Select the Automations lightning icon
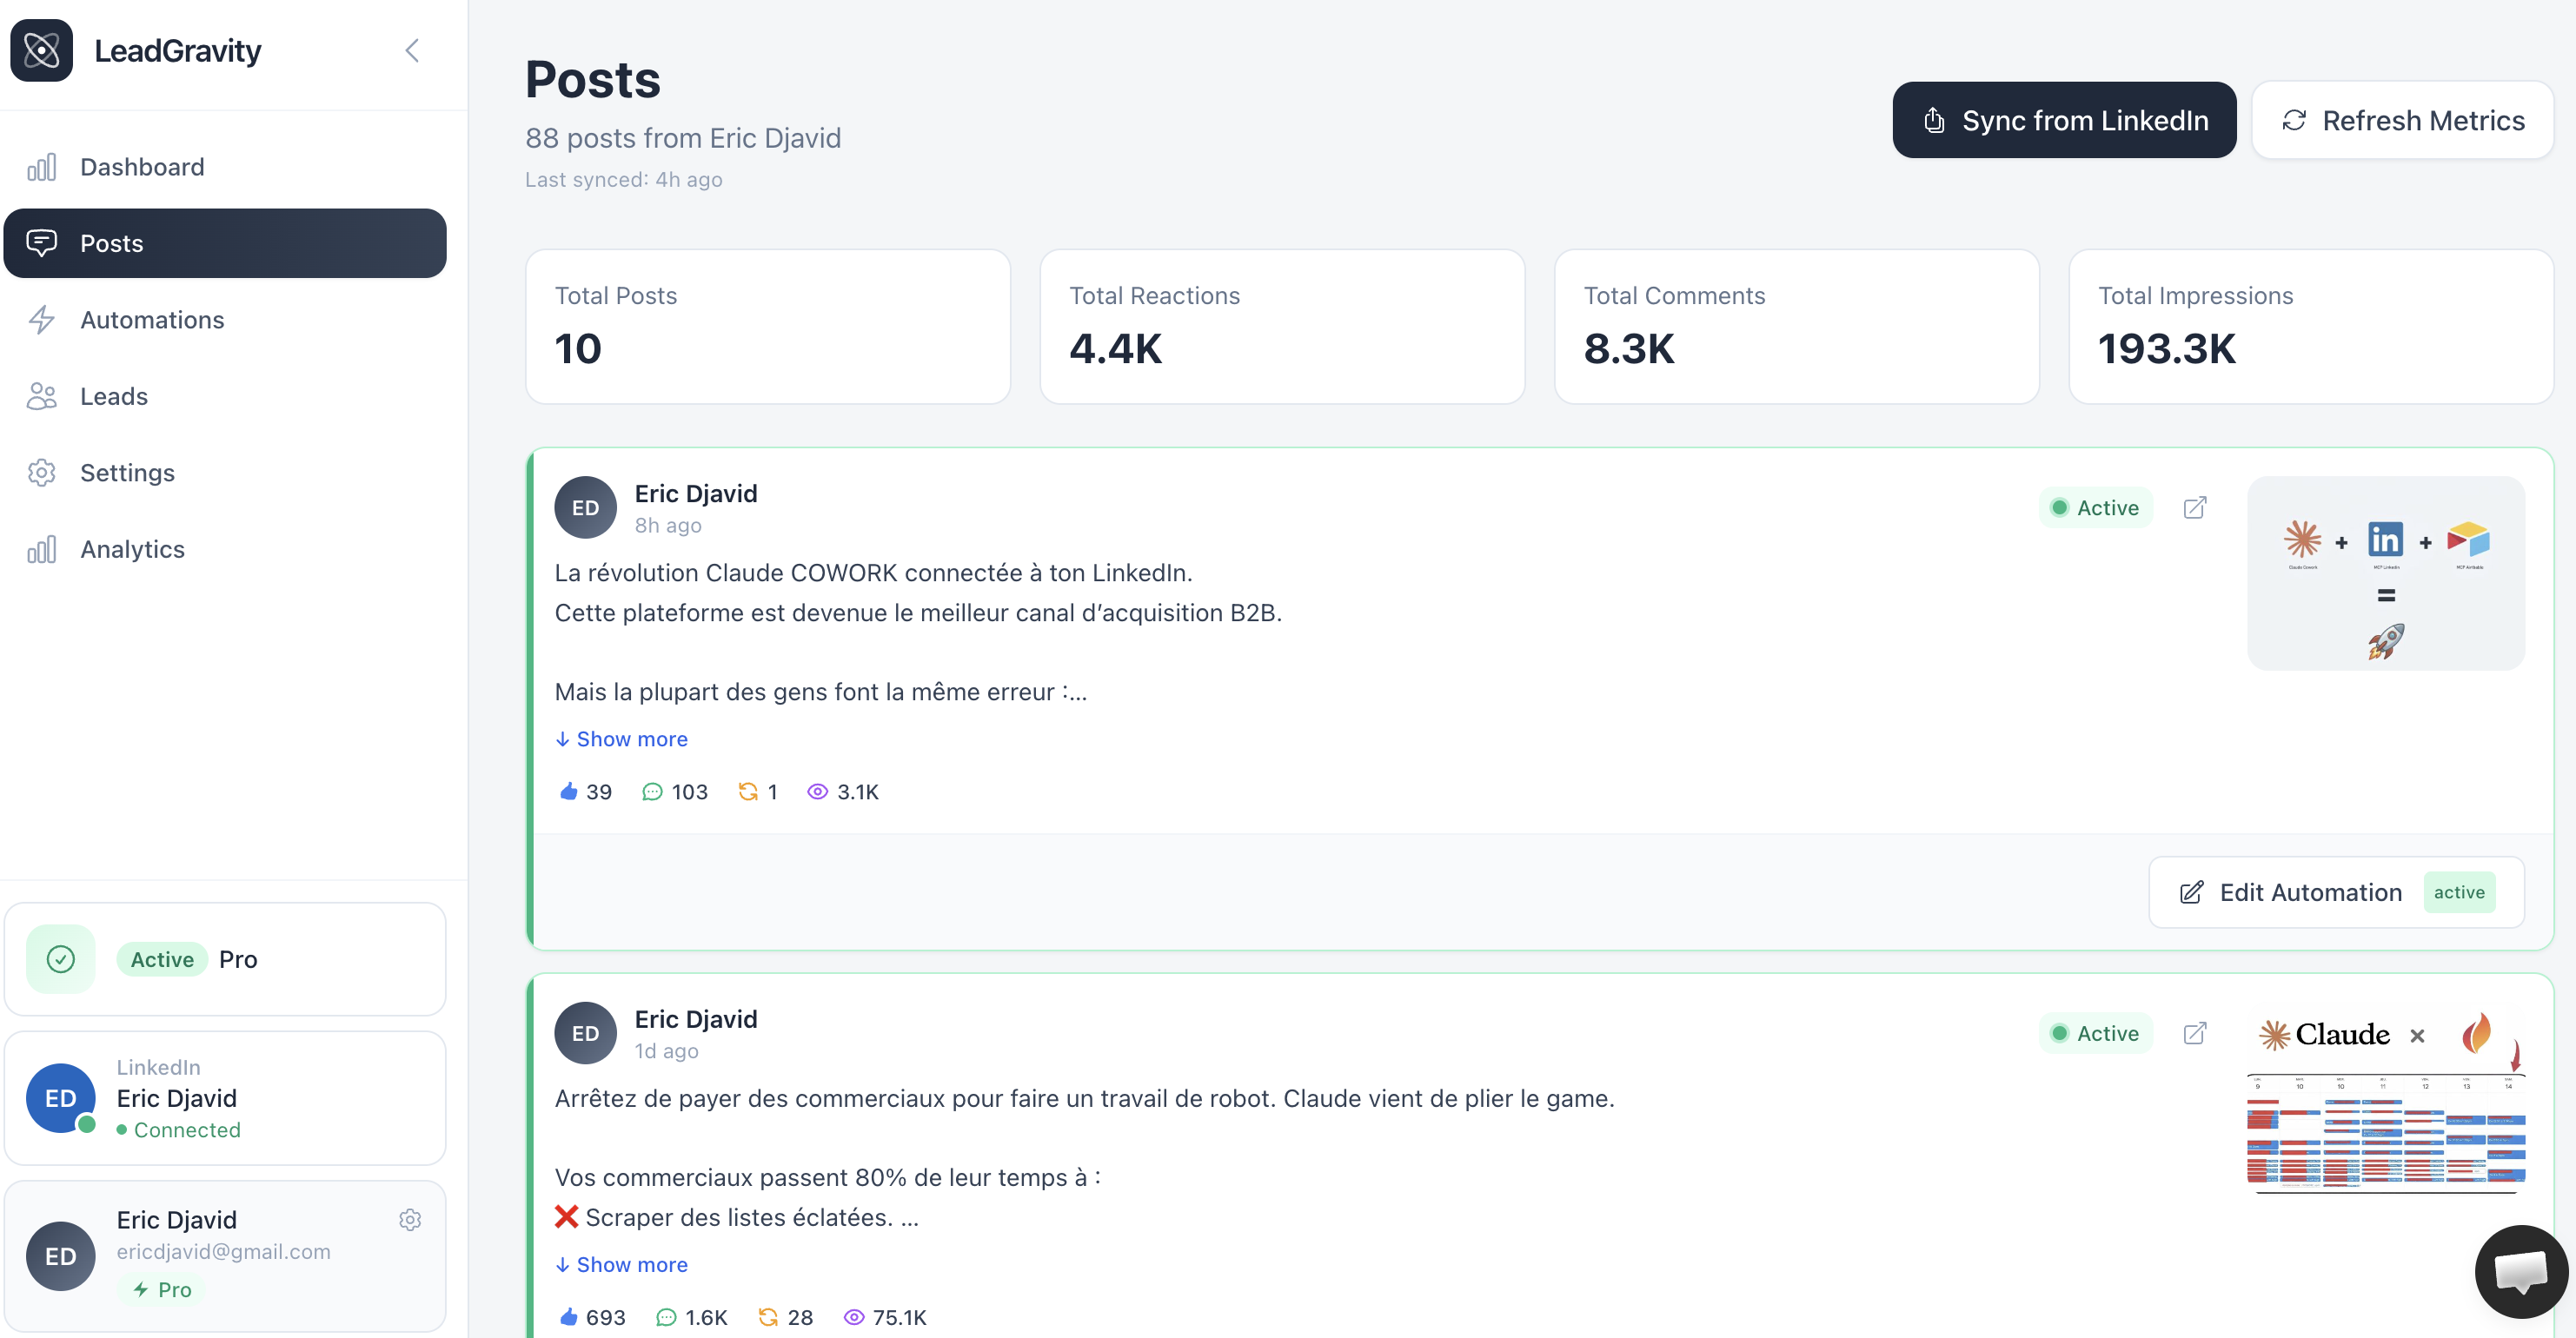Viewport: 2576px width, 1338px height. pyautogui.click(x=41, y=319)
